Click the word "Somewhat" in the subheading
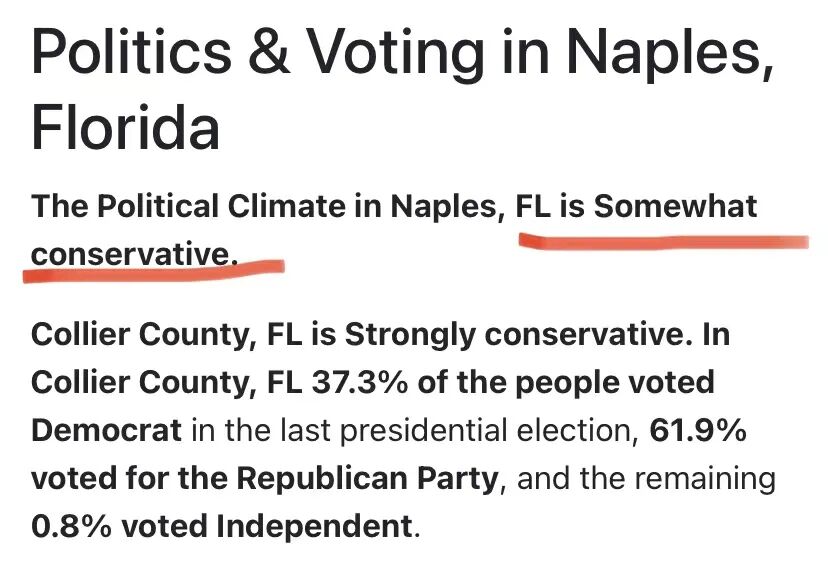Image resolution: width=828 pixels, height=564 pixels. [x=675, y=207]
